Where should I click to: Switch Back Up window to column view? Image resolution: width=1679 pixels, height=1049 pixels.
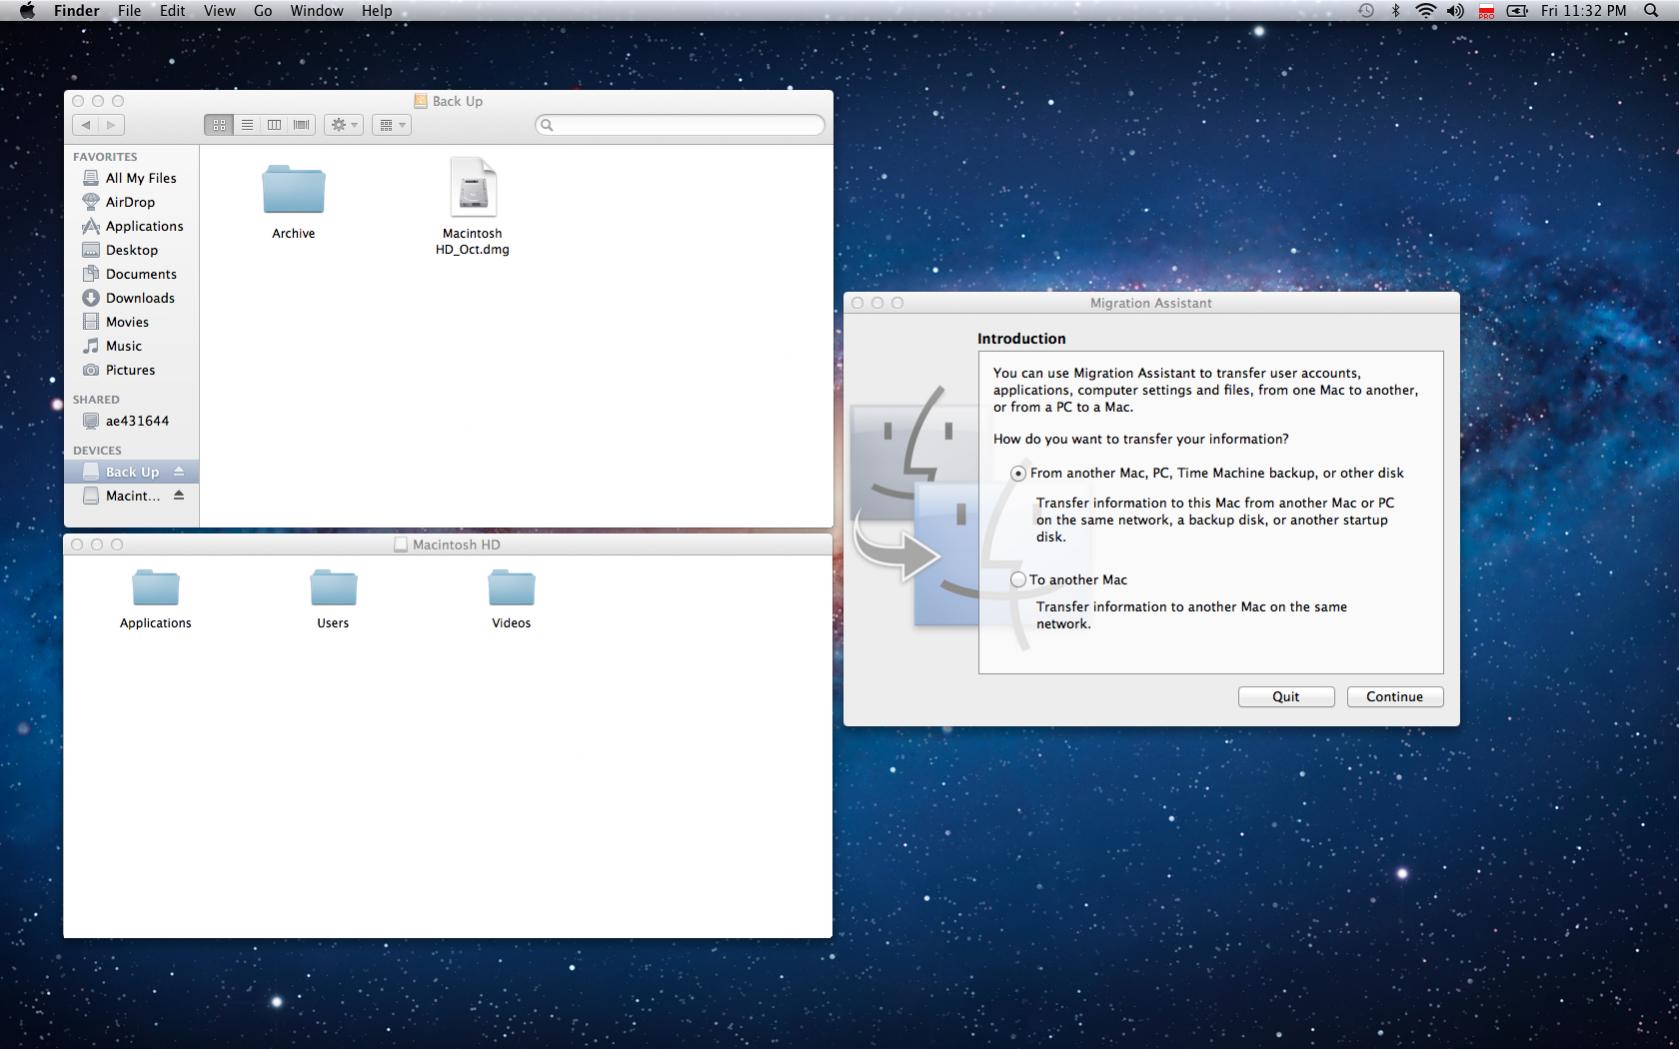[274, 125]
